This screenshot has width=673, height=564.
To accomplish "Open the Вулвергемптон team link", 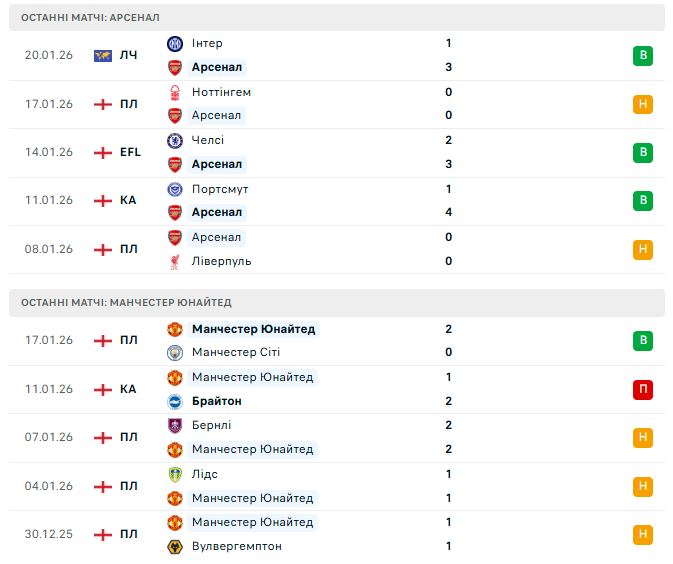I will click(236, 546).
